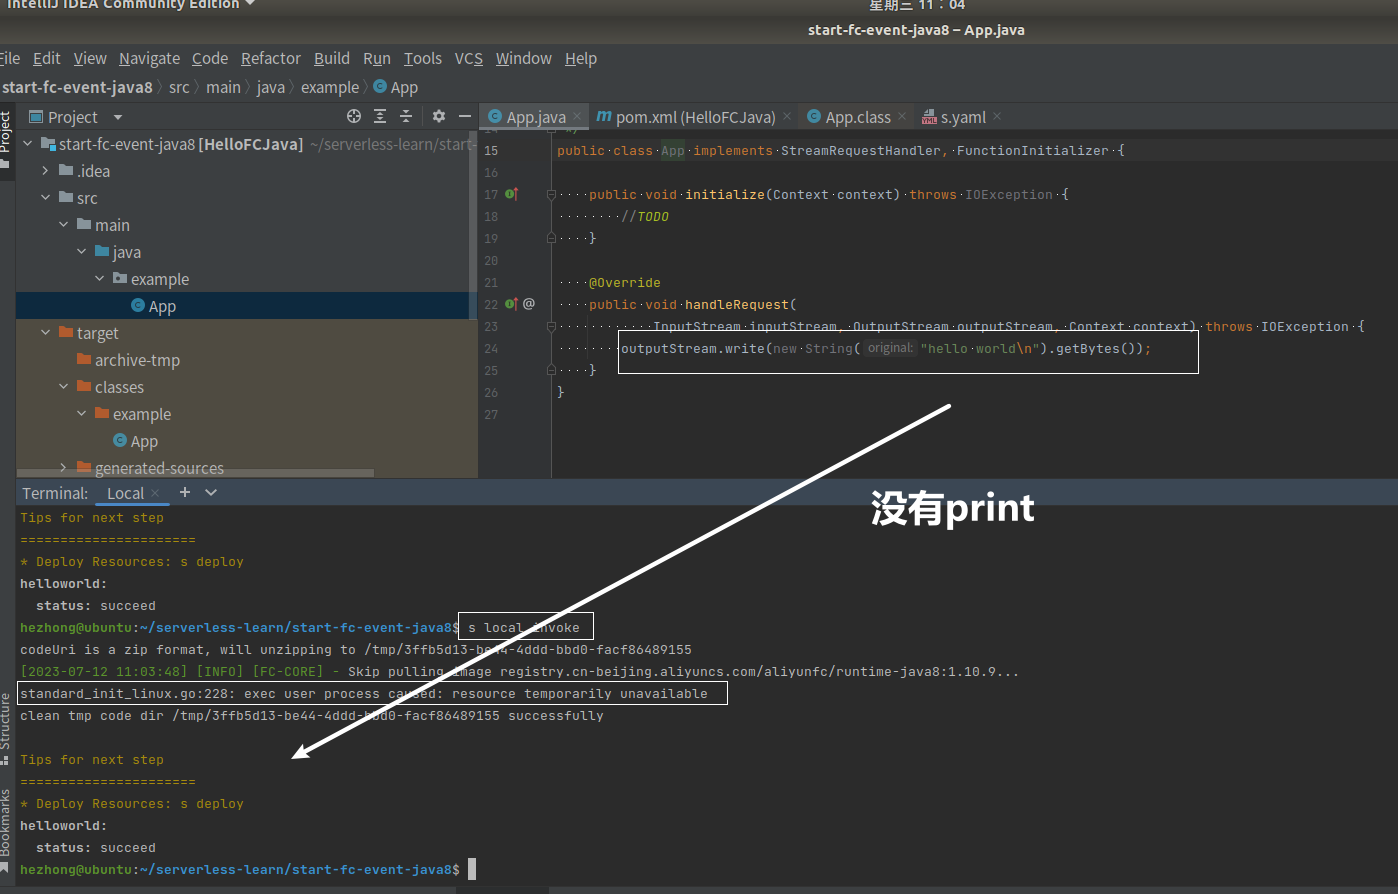1398x894 pixels.
Task: Click the Expand All icon in Project panel
Action: click(x=380, y=116)
